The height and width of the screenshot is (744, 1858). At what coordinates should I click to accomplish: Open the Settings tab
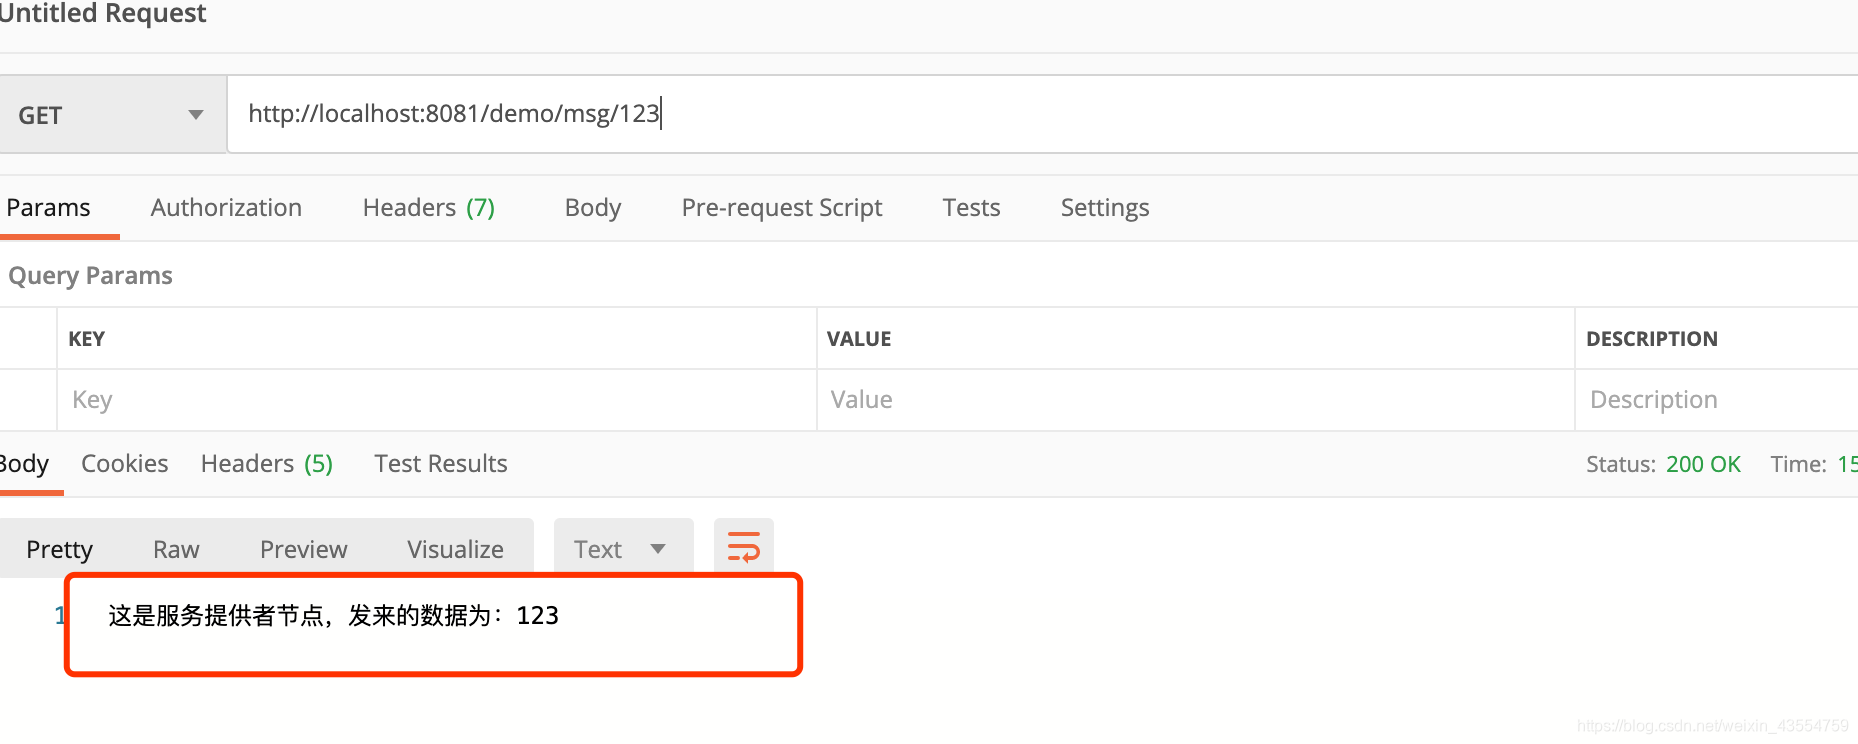tap(1105, 207)
